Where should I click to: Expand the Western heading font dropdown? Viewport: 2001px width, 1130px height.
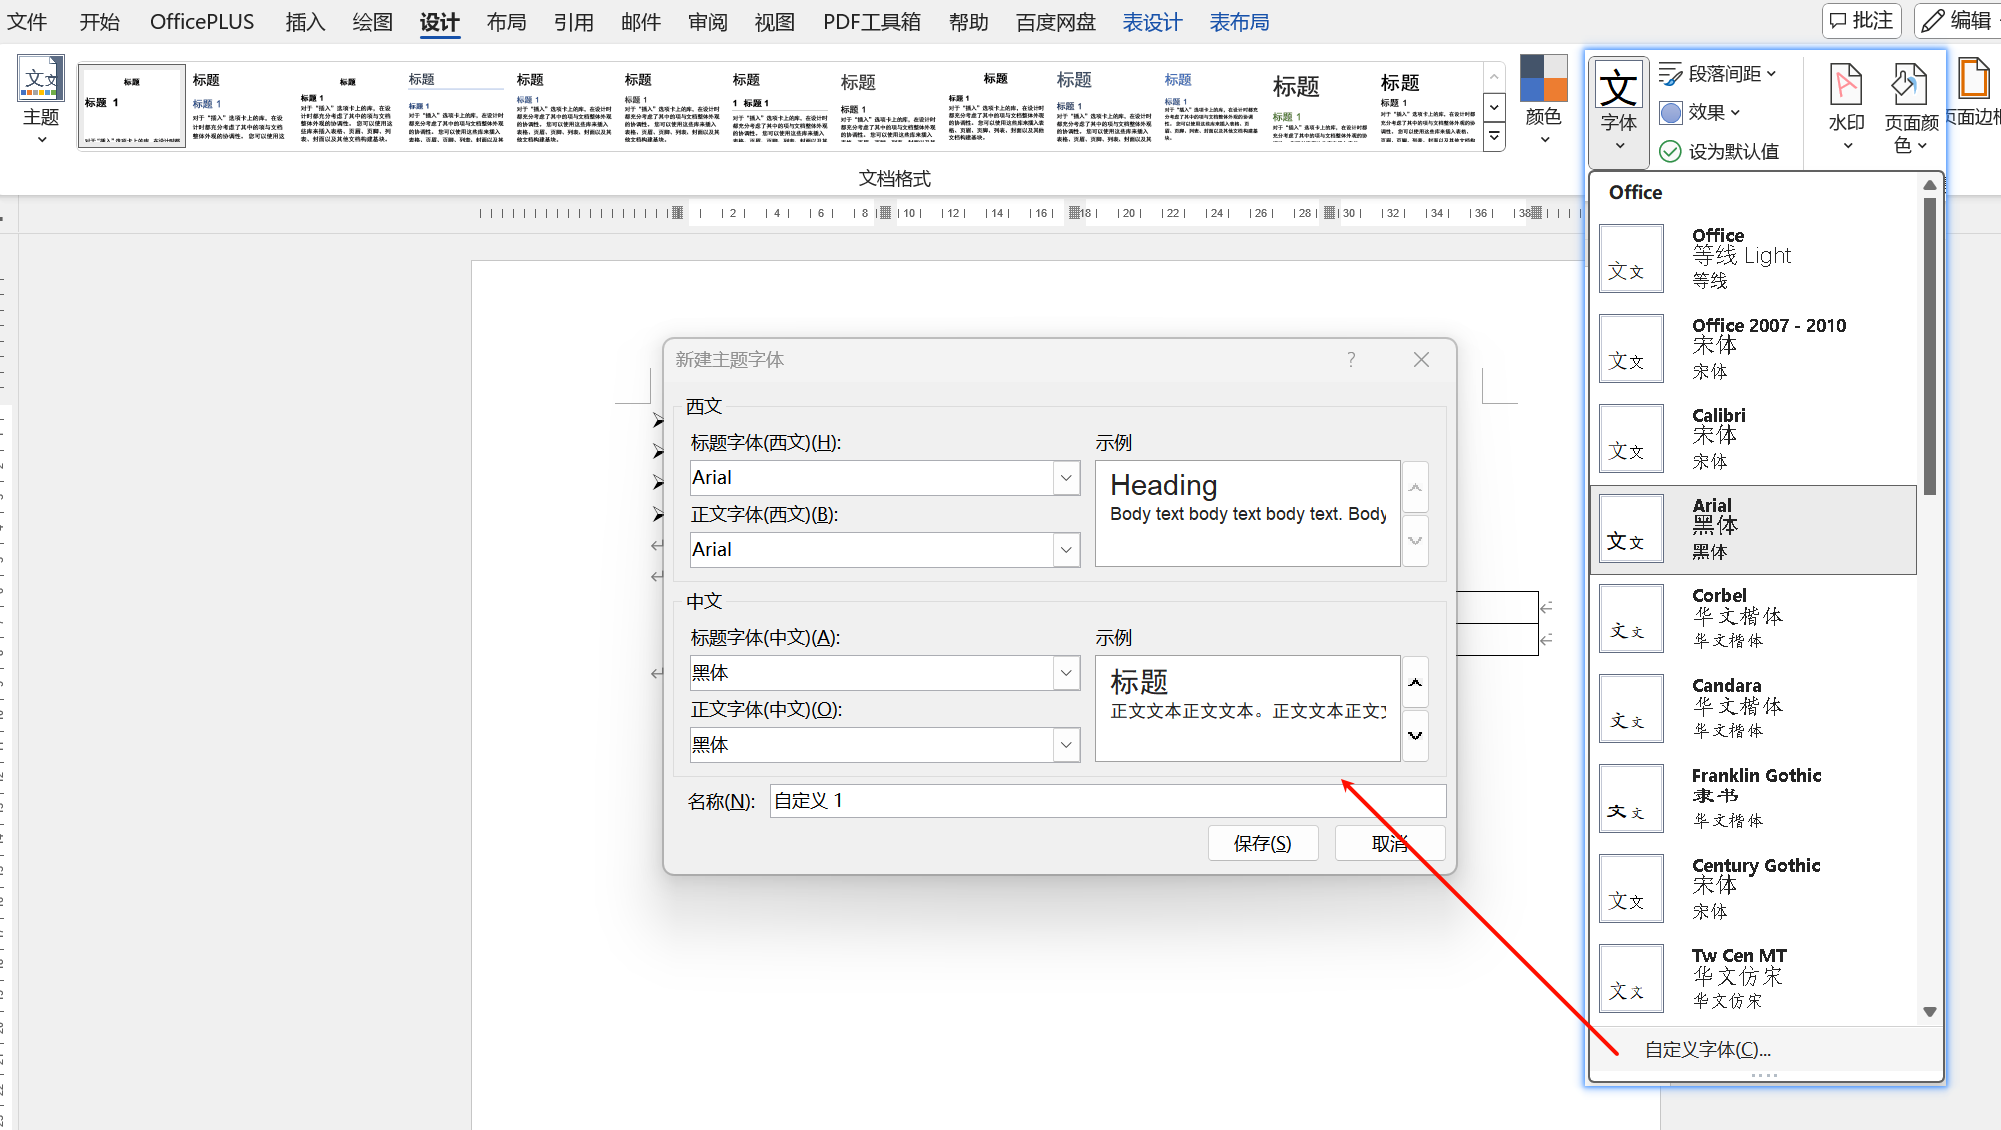[1066, 478]
